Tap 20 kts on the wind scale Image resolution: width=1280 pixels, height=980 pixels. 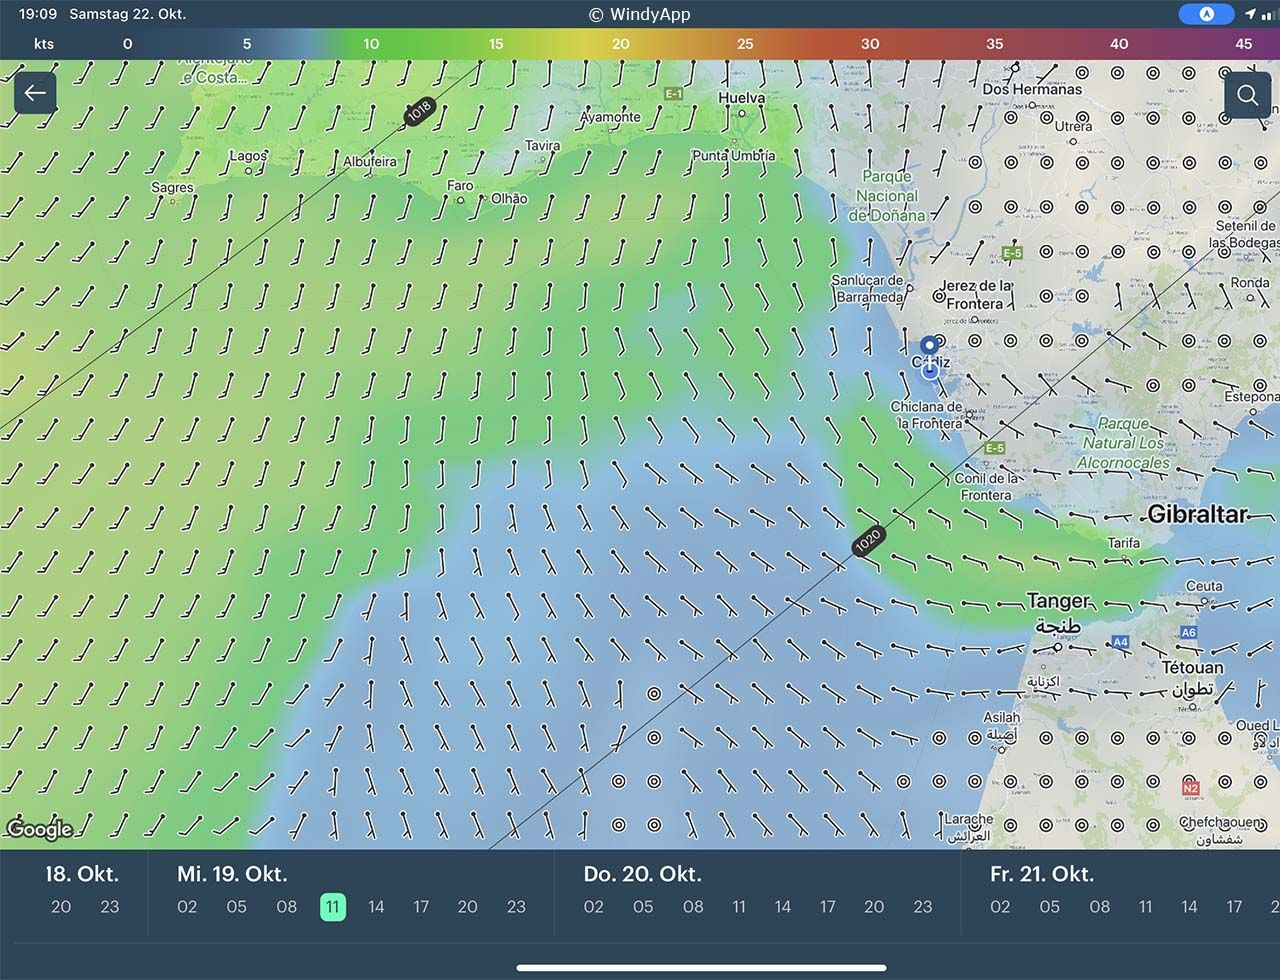coord(621,44)
